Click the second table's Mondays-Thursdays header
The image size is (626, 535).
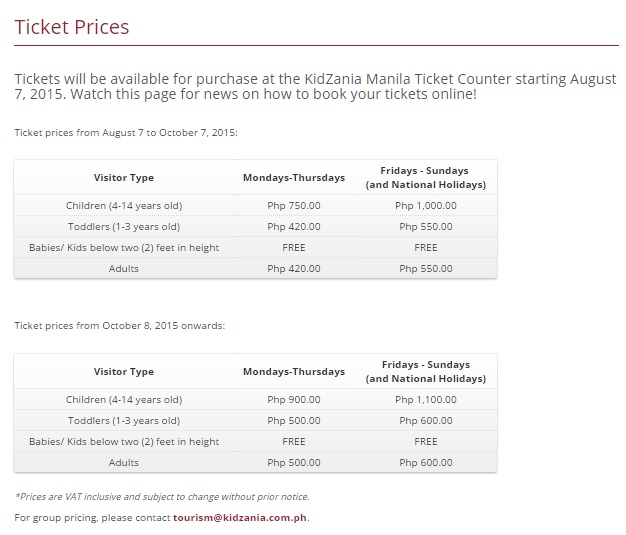(294, 372)
